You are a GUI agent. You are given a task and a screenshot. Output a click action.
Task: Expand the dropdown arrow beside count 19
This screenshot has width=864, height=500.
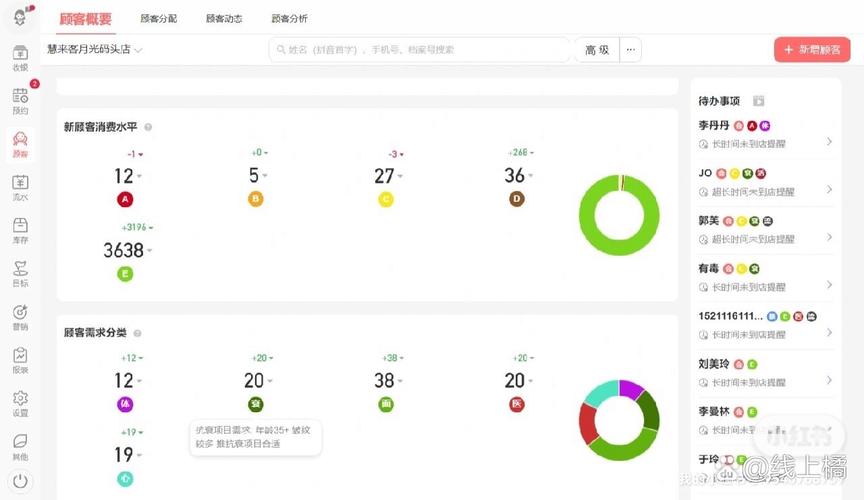pyautogui.click(x=139, y=455)
